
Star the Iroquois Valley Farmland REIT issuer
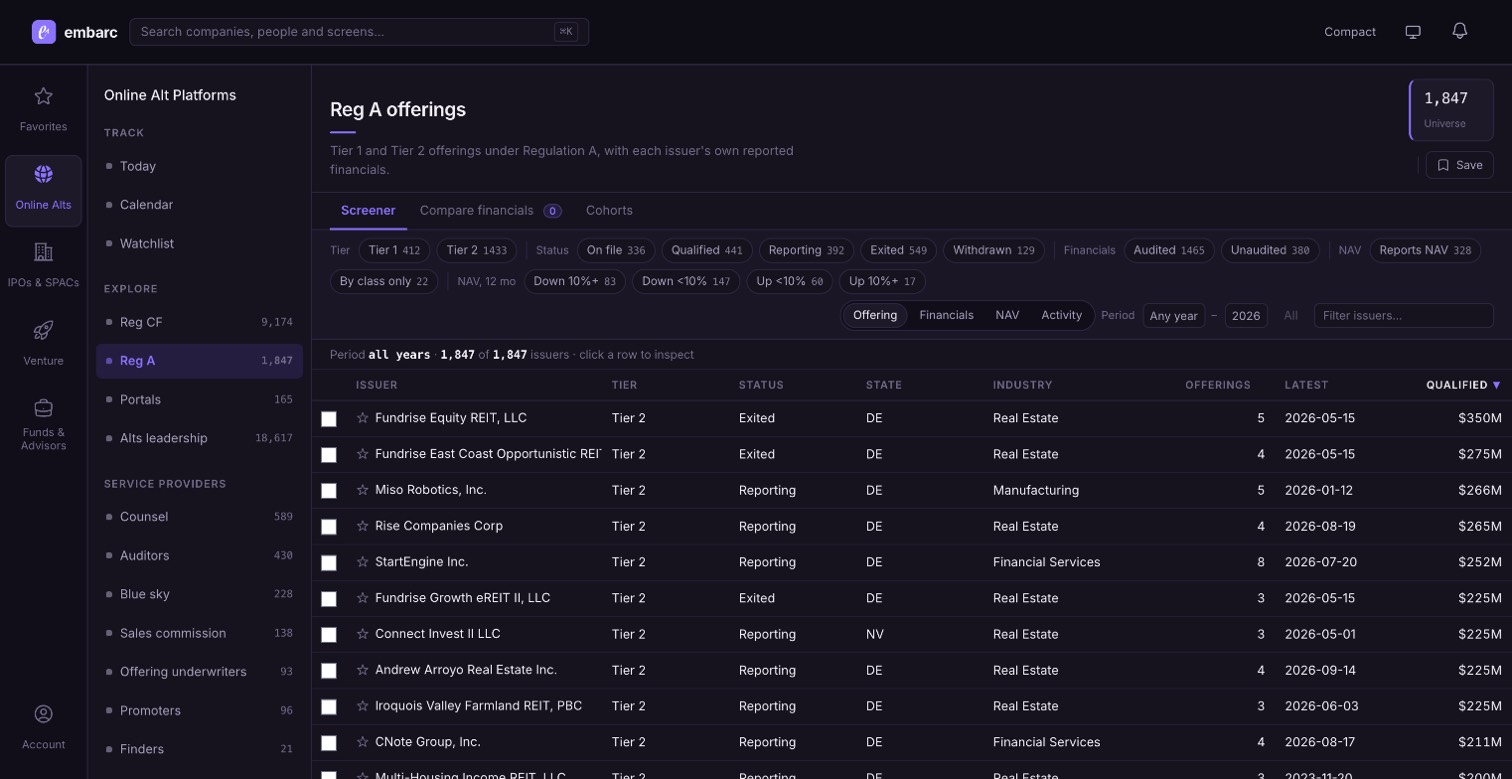click(x=363, y=706)
